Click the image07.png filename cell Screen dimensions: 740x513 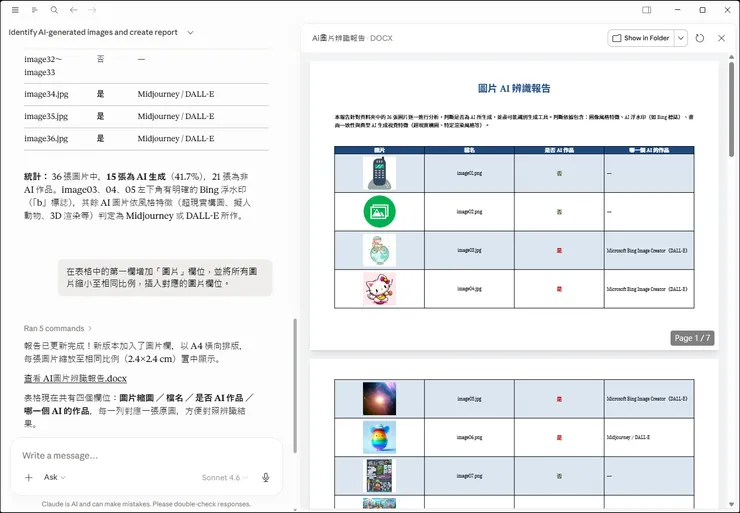[469, 476]
